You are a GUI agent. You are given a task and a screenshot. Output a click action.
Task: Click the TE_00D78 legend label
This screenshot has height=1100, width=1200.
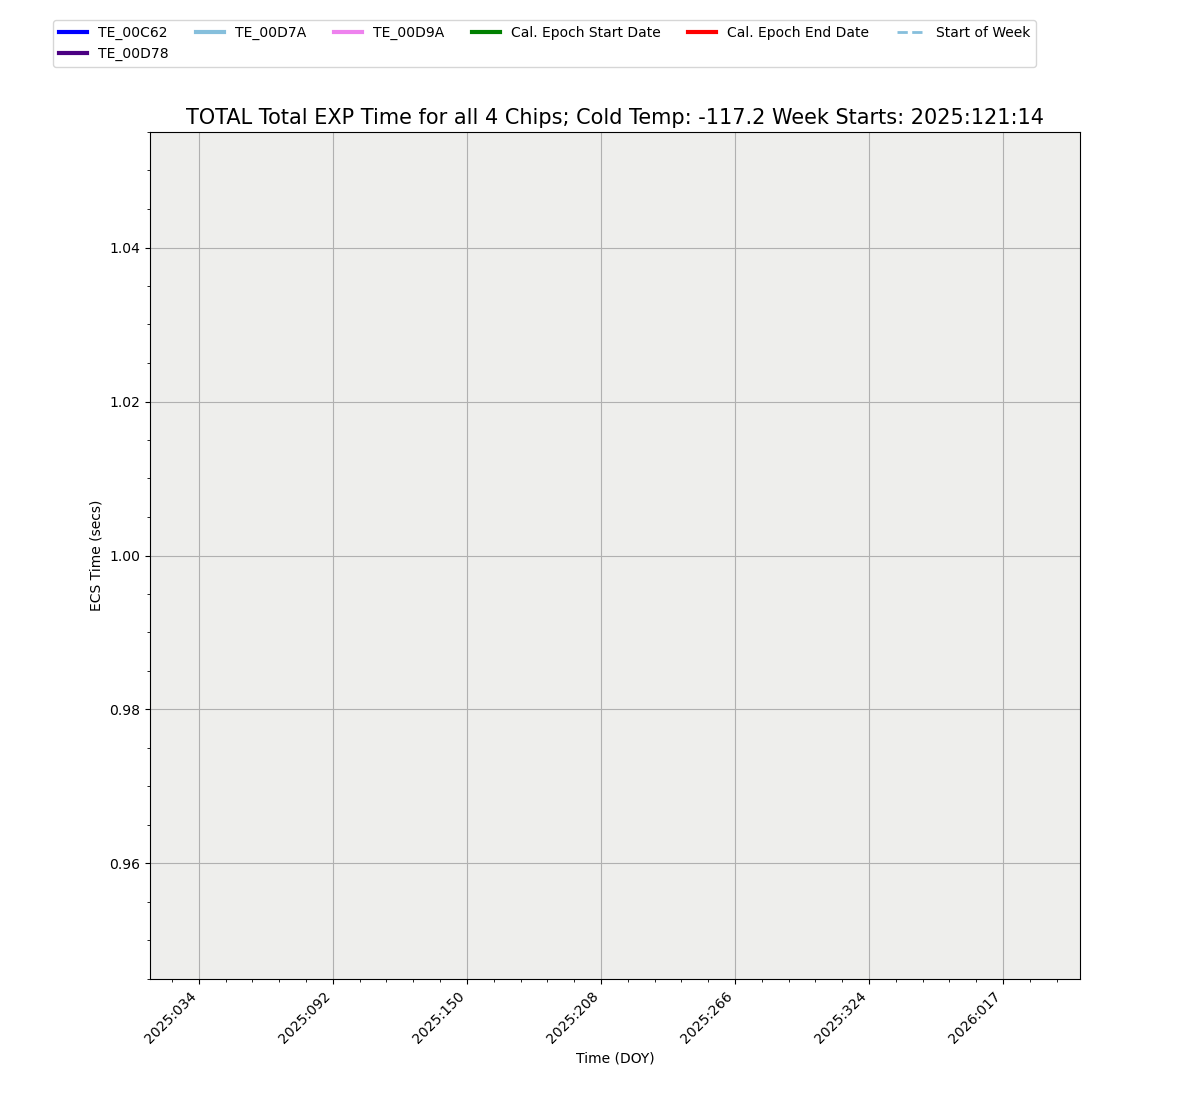pos(133,53)
